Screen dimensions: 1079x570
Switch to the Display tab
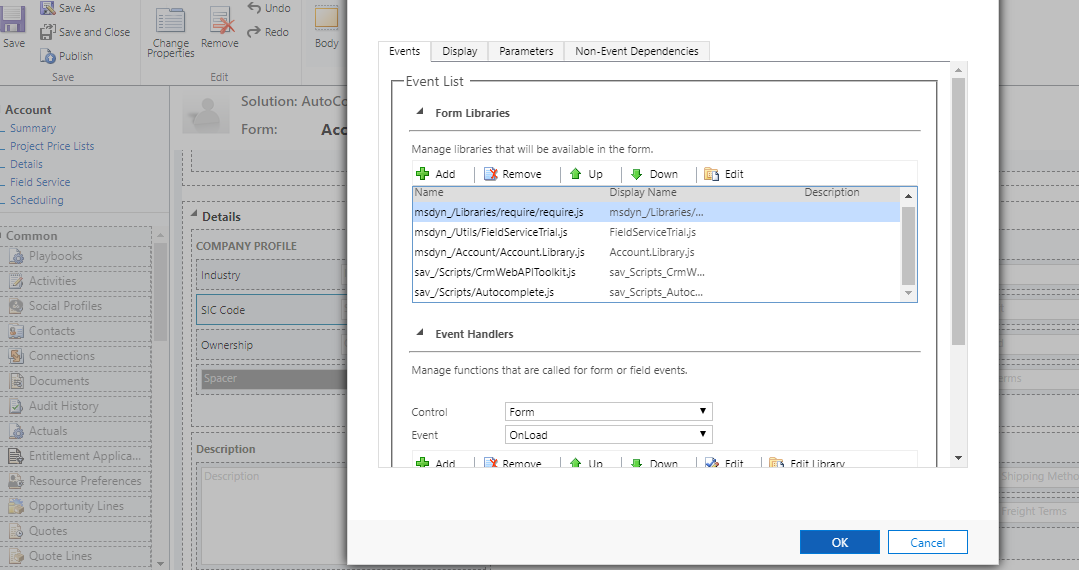coord(460,51)
